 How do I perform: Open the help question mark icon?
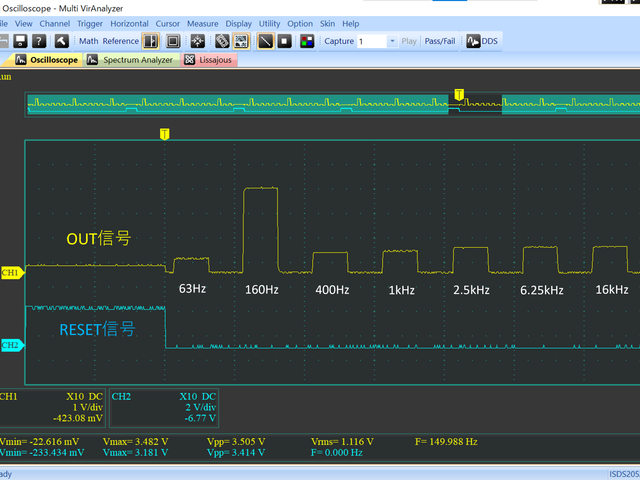pos(38,41)
